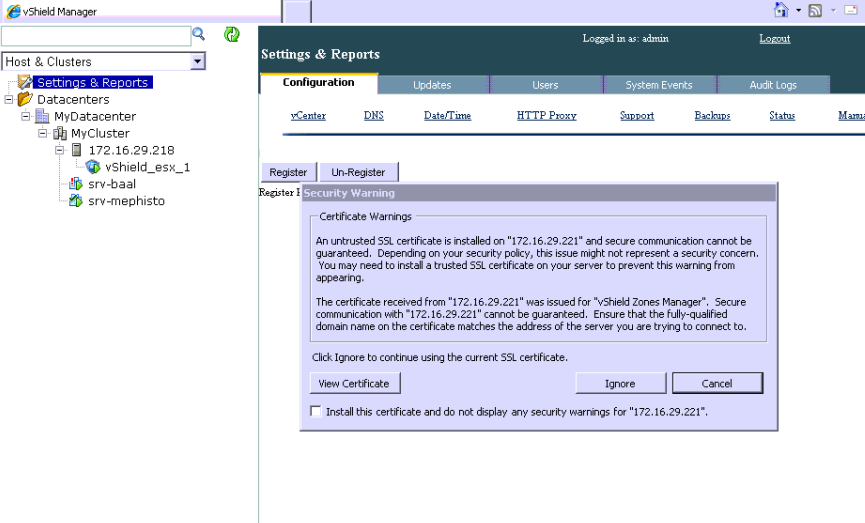Switch to the Updates tab

click(432, 85)
